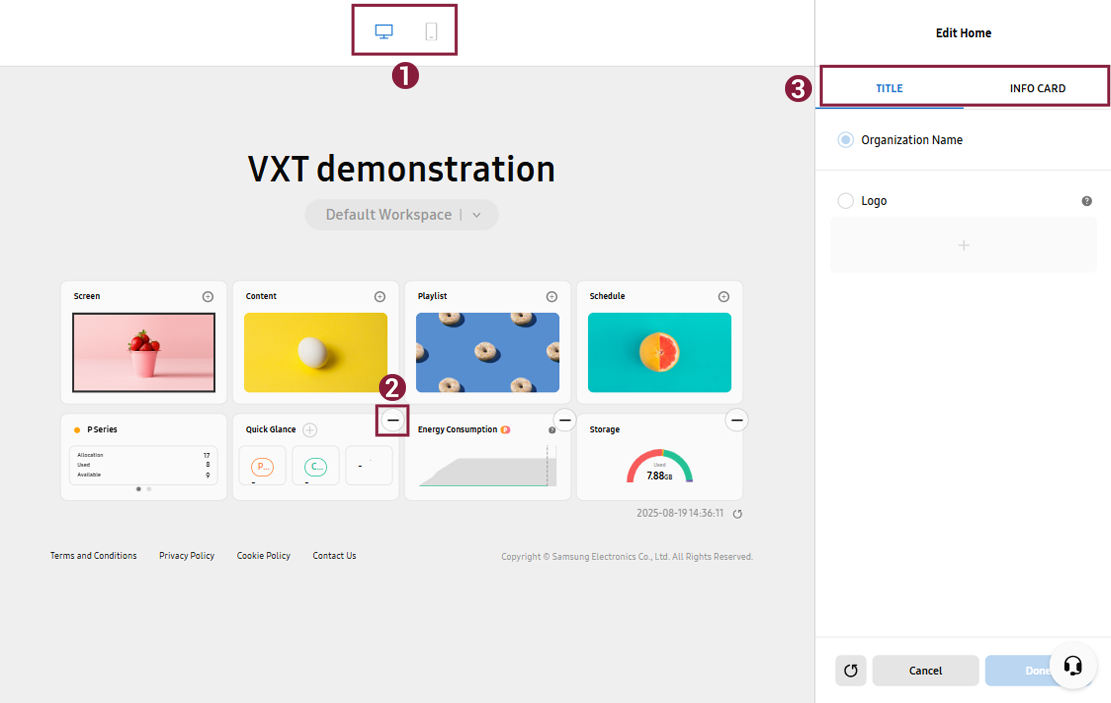Reset Edit Home changes with circular arrow
This screenshot has width=1111, height=703.
pyautogui.click(x=851, y=671)
